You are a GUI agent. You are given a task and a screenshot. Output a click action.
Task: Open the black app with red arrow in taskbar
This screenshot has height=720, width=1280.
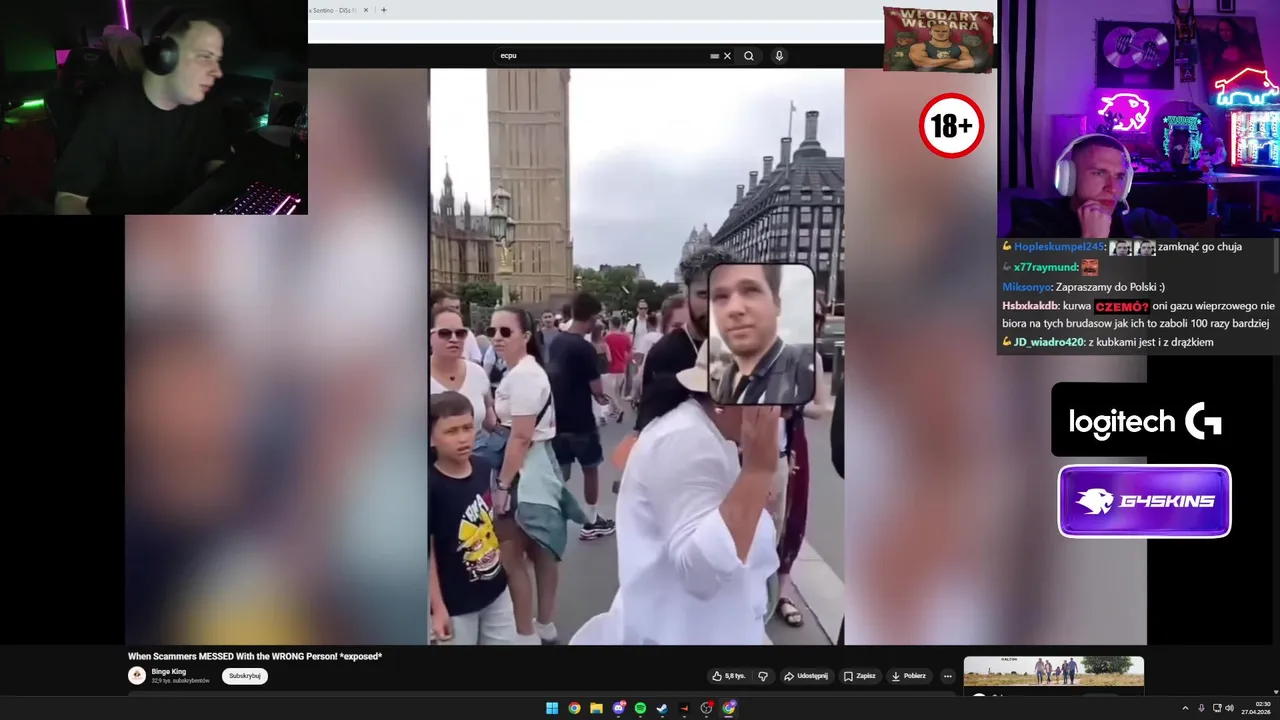(x=684, y=708)
